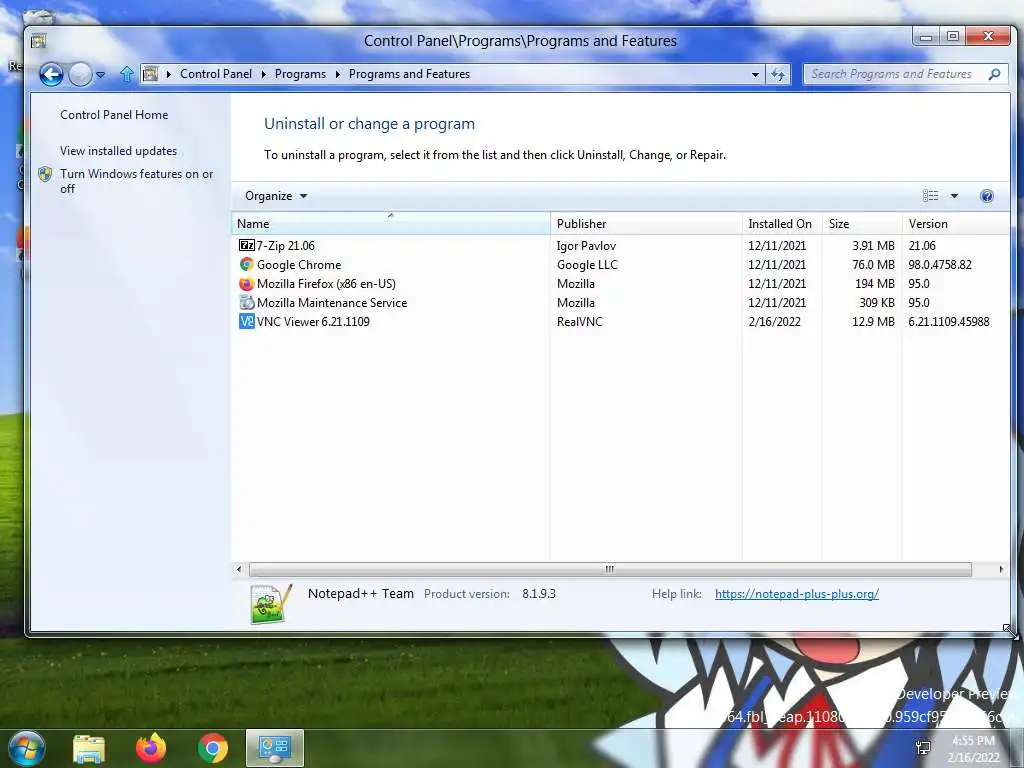Open the notepad-plus-plus.org help link
This screenshot has width=1024, height=768.
(x=797, y=594)
